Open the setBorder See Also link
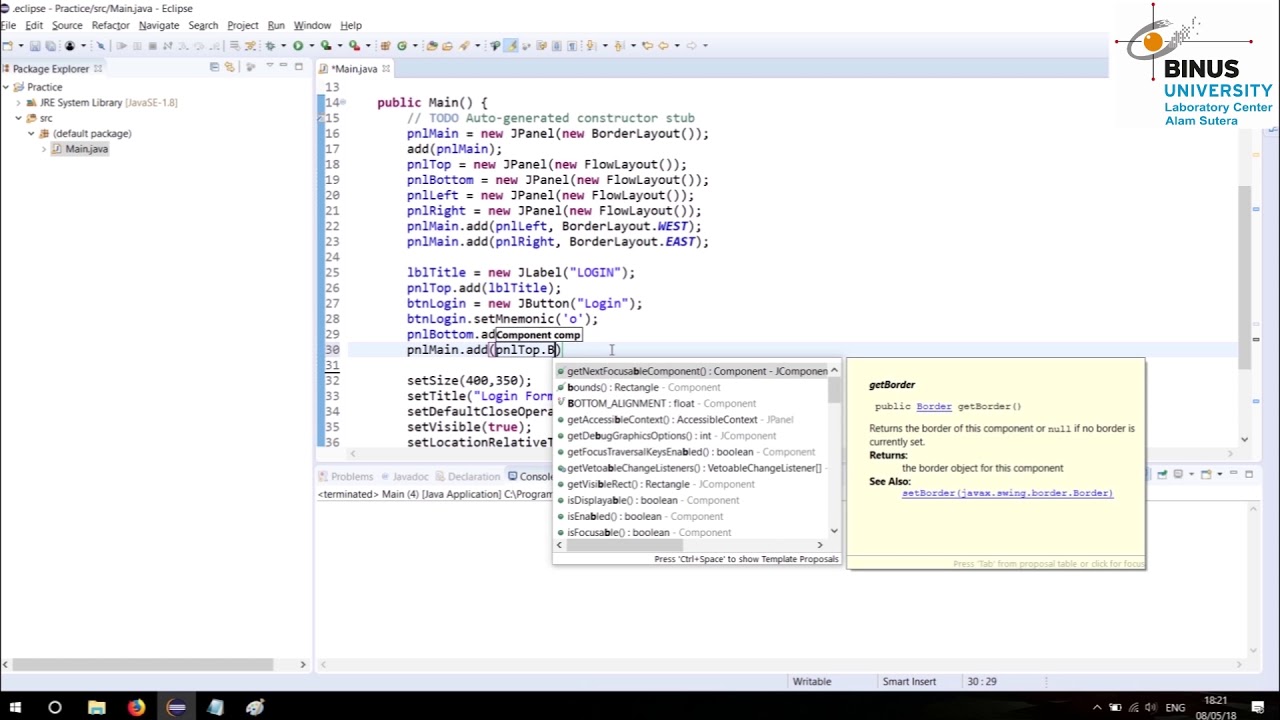 1007,493
